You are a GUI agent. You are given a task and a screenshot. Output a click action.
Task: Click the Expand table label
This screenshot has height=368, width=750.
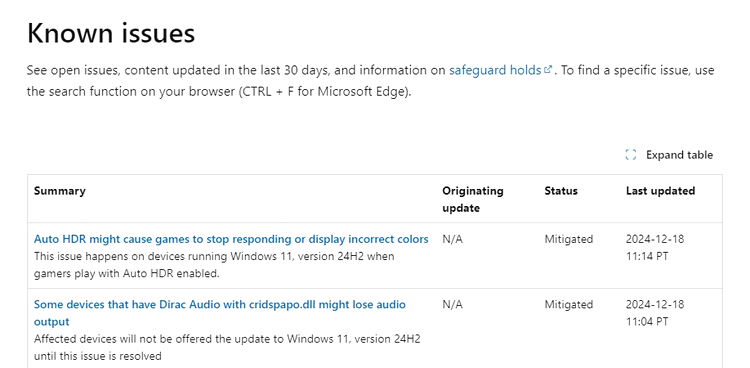(x=679, y=155)
